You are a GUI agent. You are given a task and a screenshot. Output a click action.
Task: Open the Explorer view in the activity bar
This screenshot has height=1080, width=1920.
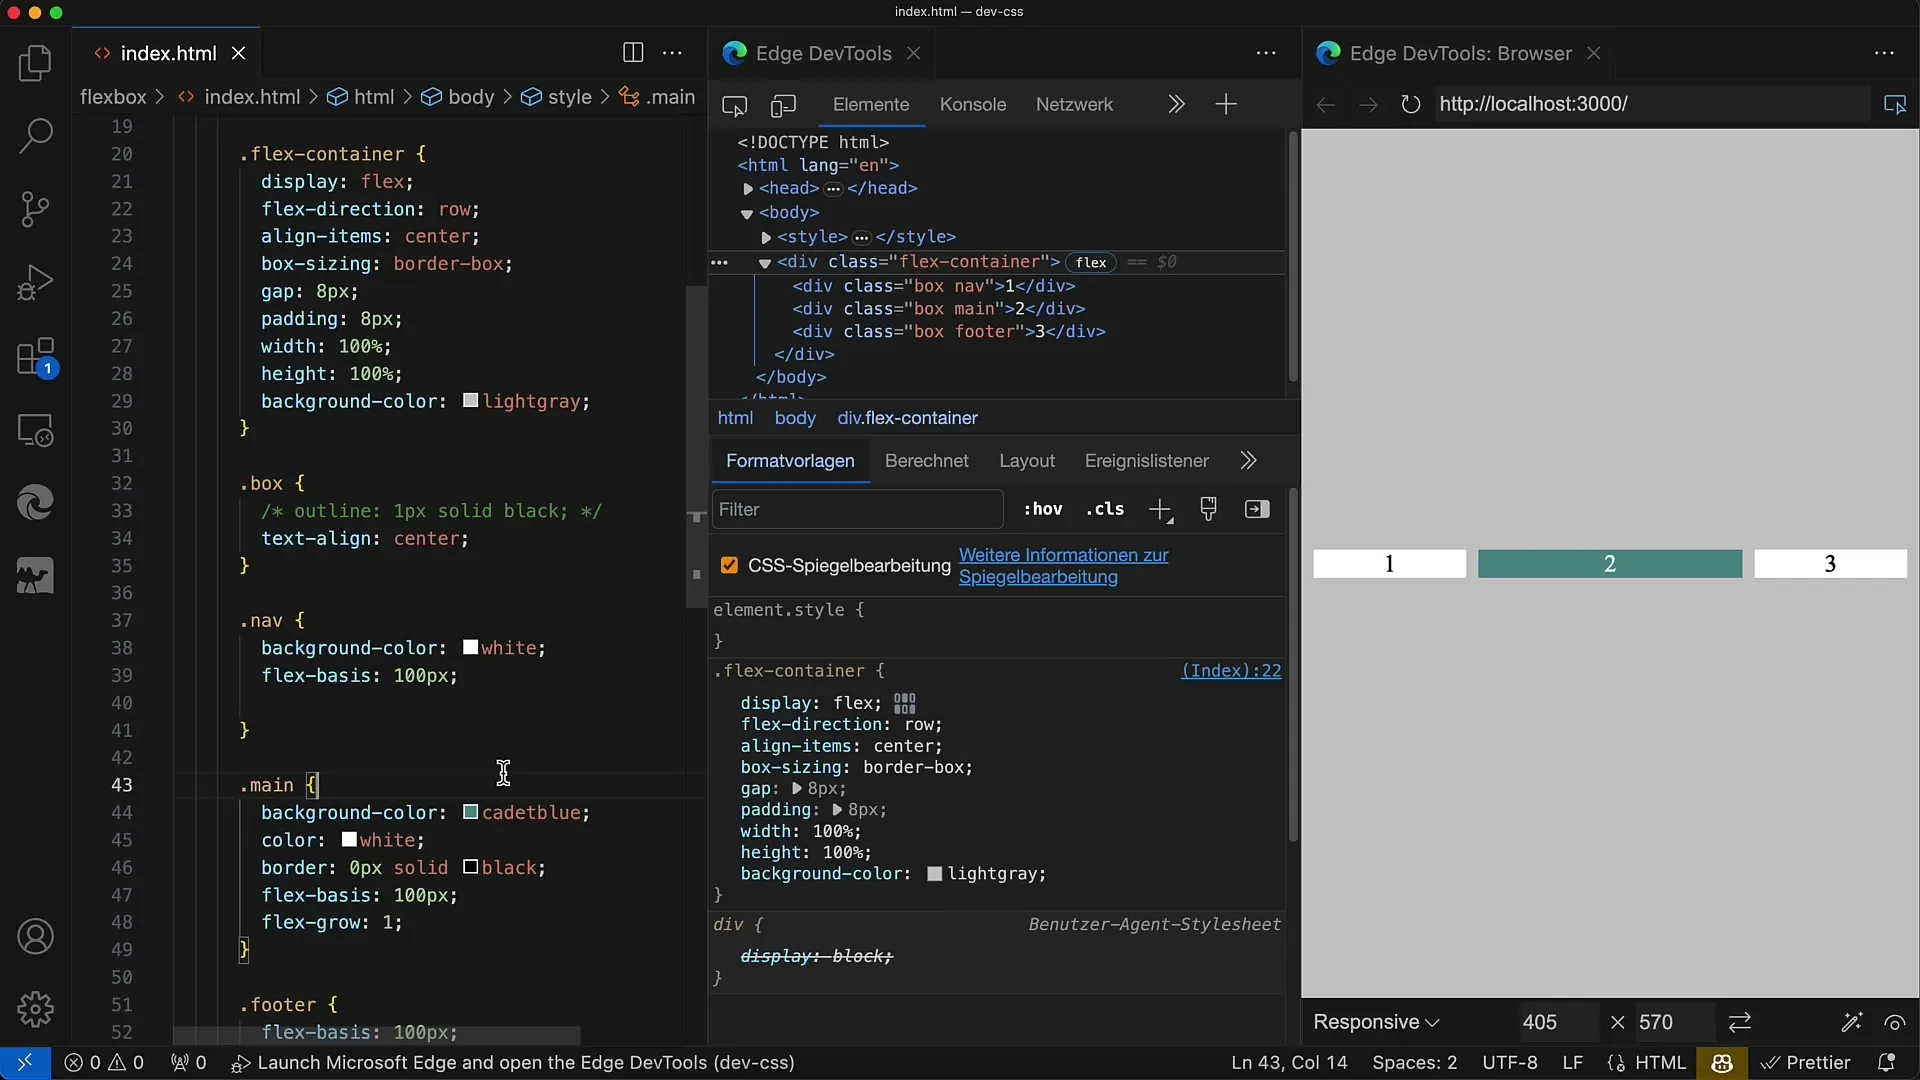35,63
